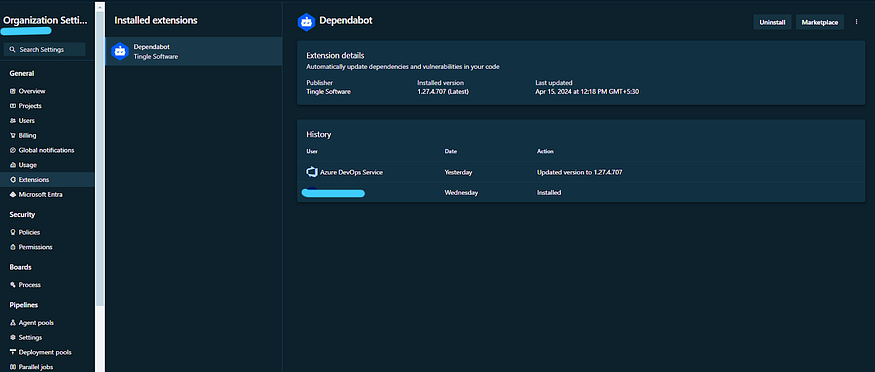Select Dependabot row in installed extensions

194,51
